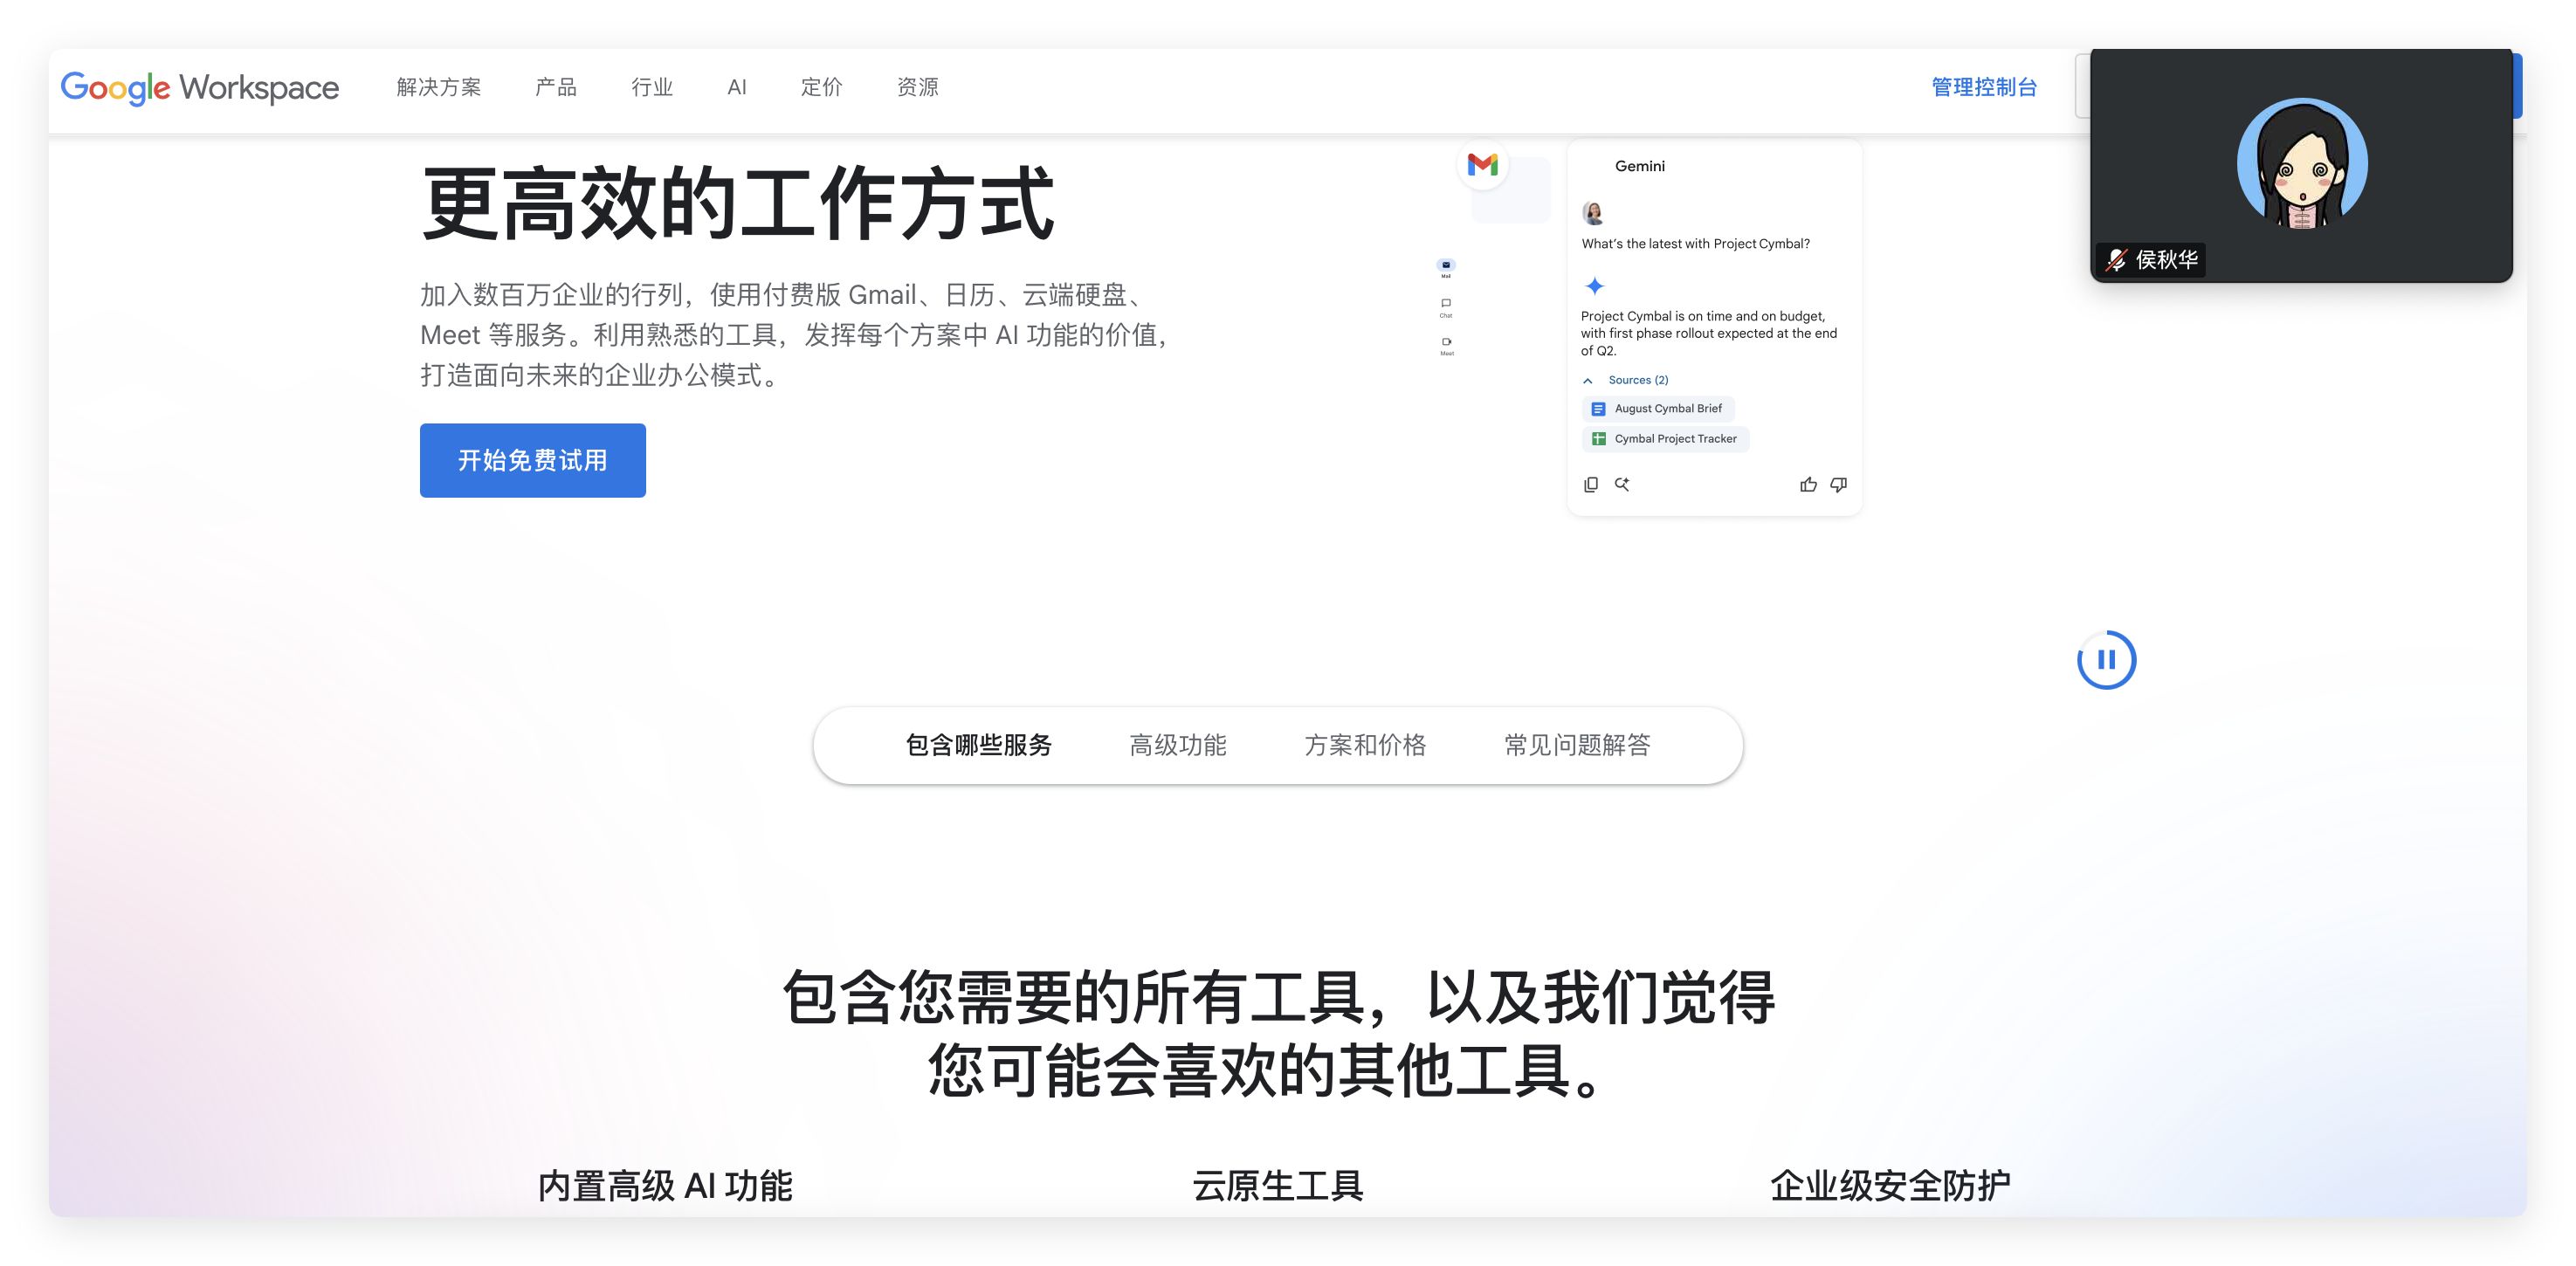Open the 管理控制台 link
The image size is (2576, 1266).
point(1984,88)
